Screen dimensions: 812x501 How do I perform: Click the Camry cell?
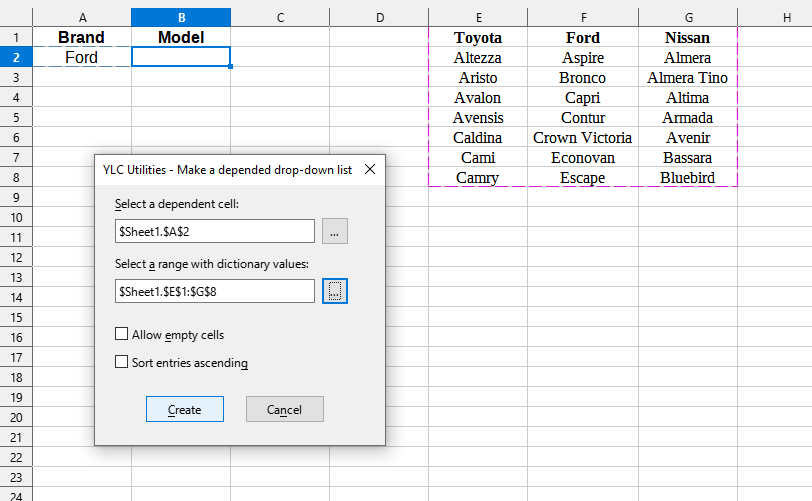click(x=478, y=177)
